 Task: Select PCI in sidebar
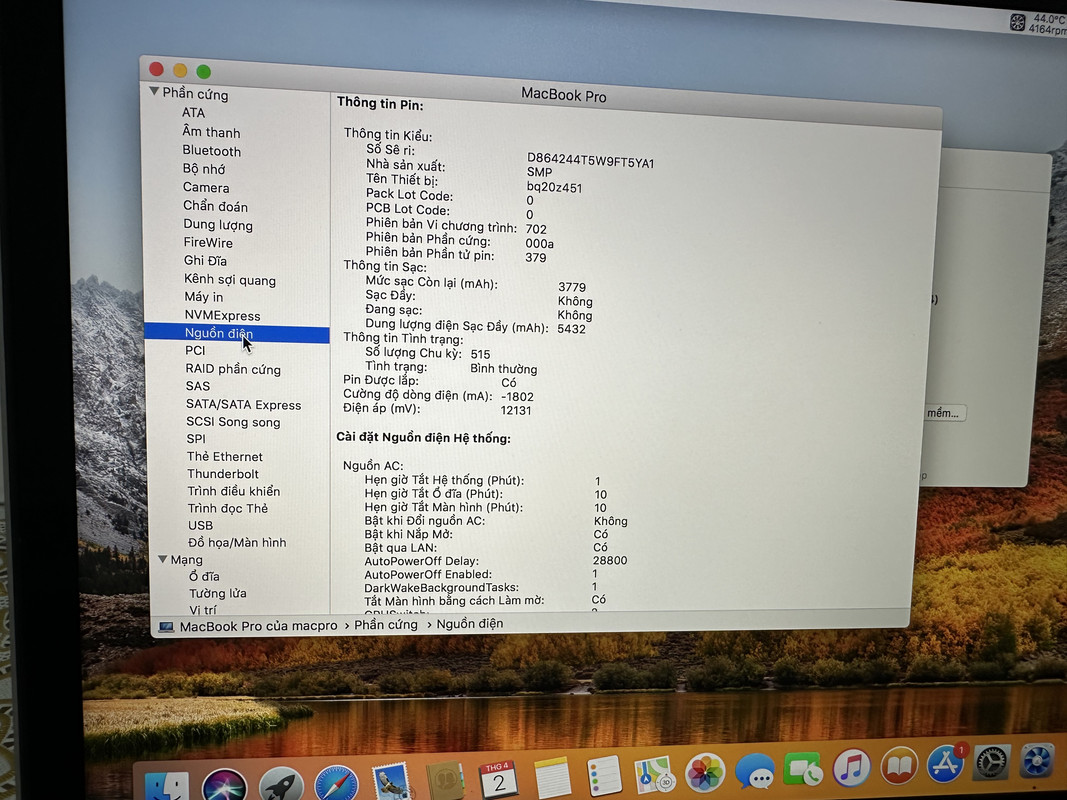pyautogui.click(x=195, y=350)
